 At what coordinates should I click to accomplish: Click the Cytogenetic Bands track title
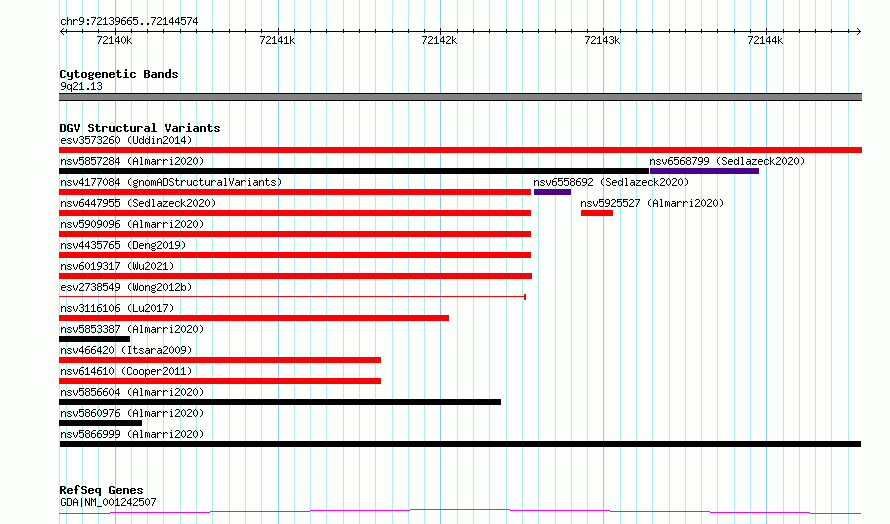(119, 74)
